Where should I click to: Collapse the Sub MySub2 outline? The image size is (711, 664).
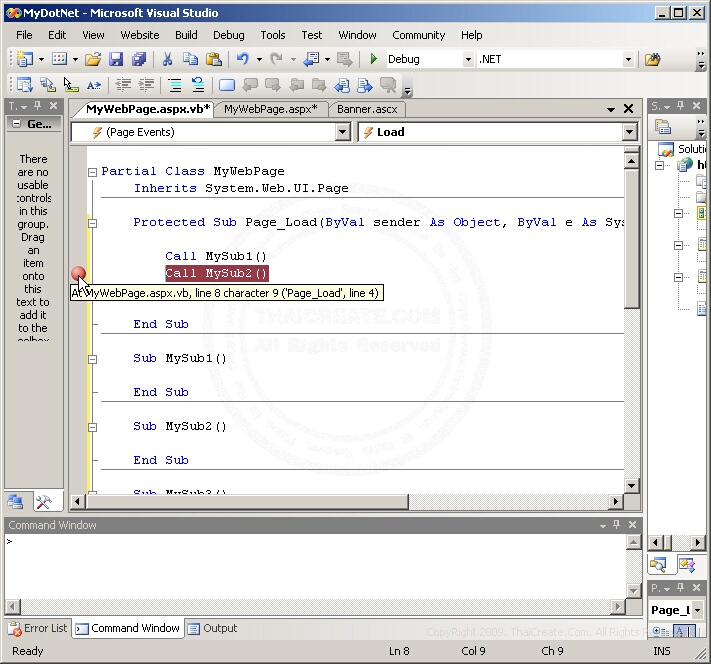pos(93,427)
